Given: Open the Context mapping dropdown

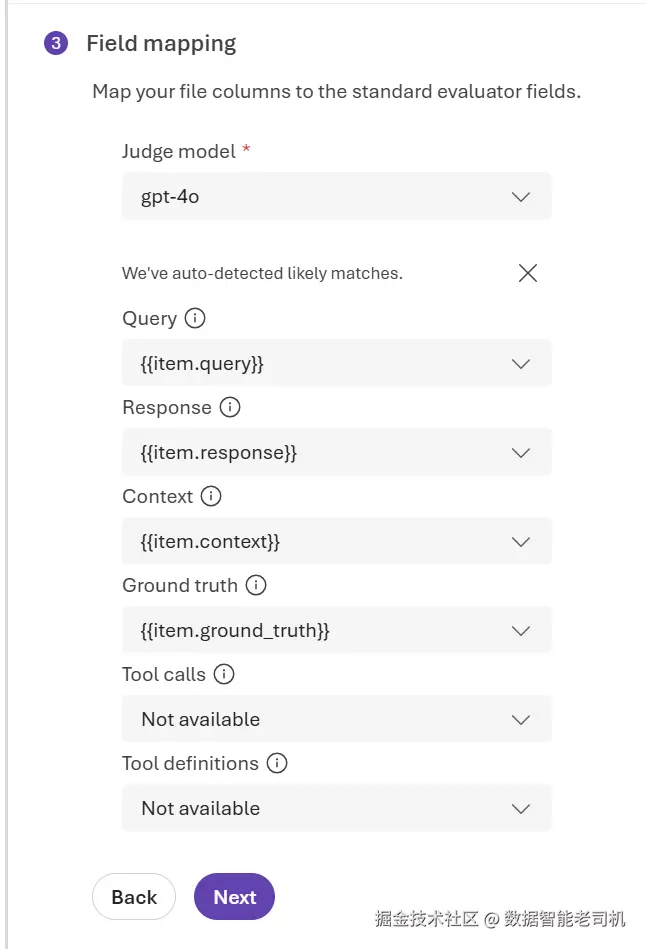Looking at the screenshot, I should coord(337,541).
